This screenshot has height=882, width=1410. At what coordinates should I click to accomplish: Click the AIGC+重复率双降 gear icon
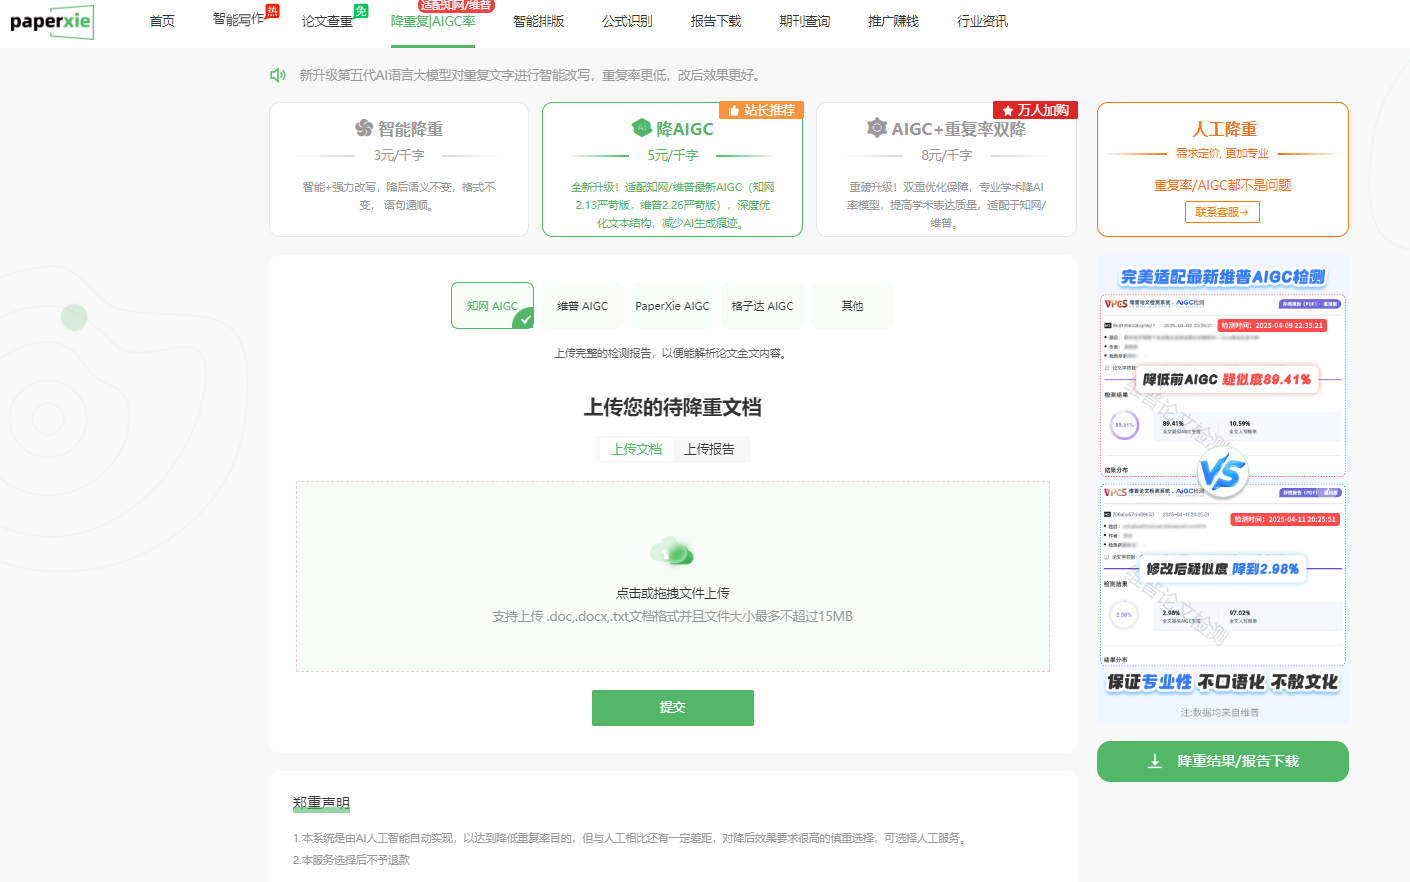[x=877, y=128]
